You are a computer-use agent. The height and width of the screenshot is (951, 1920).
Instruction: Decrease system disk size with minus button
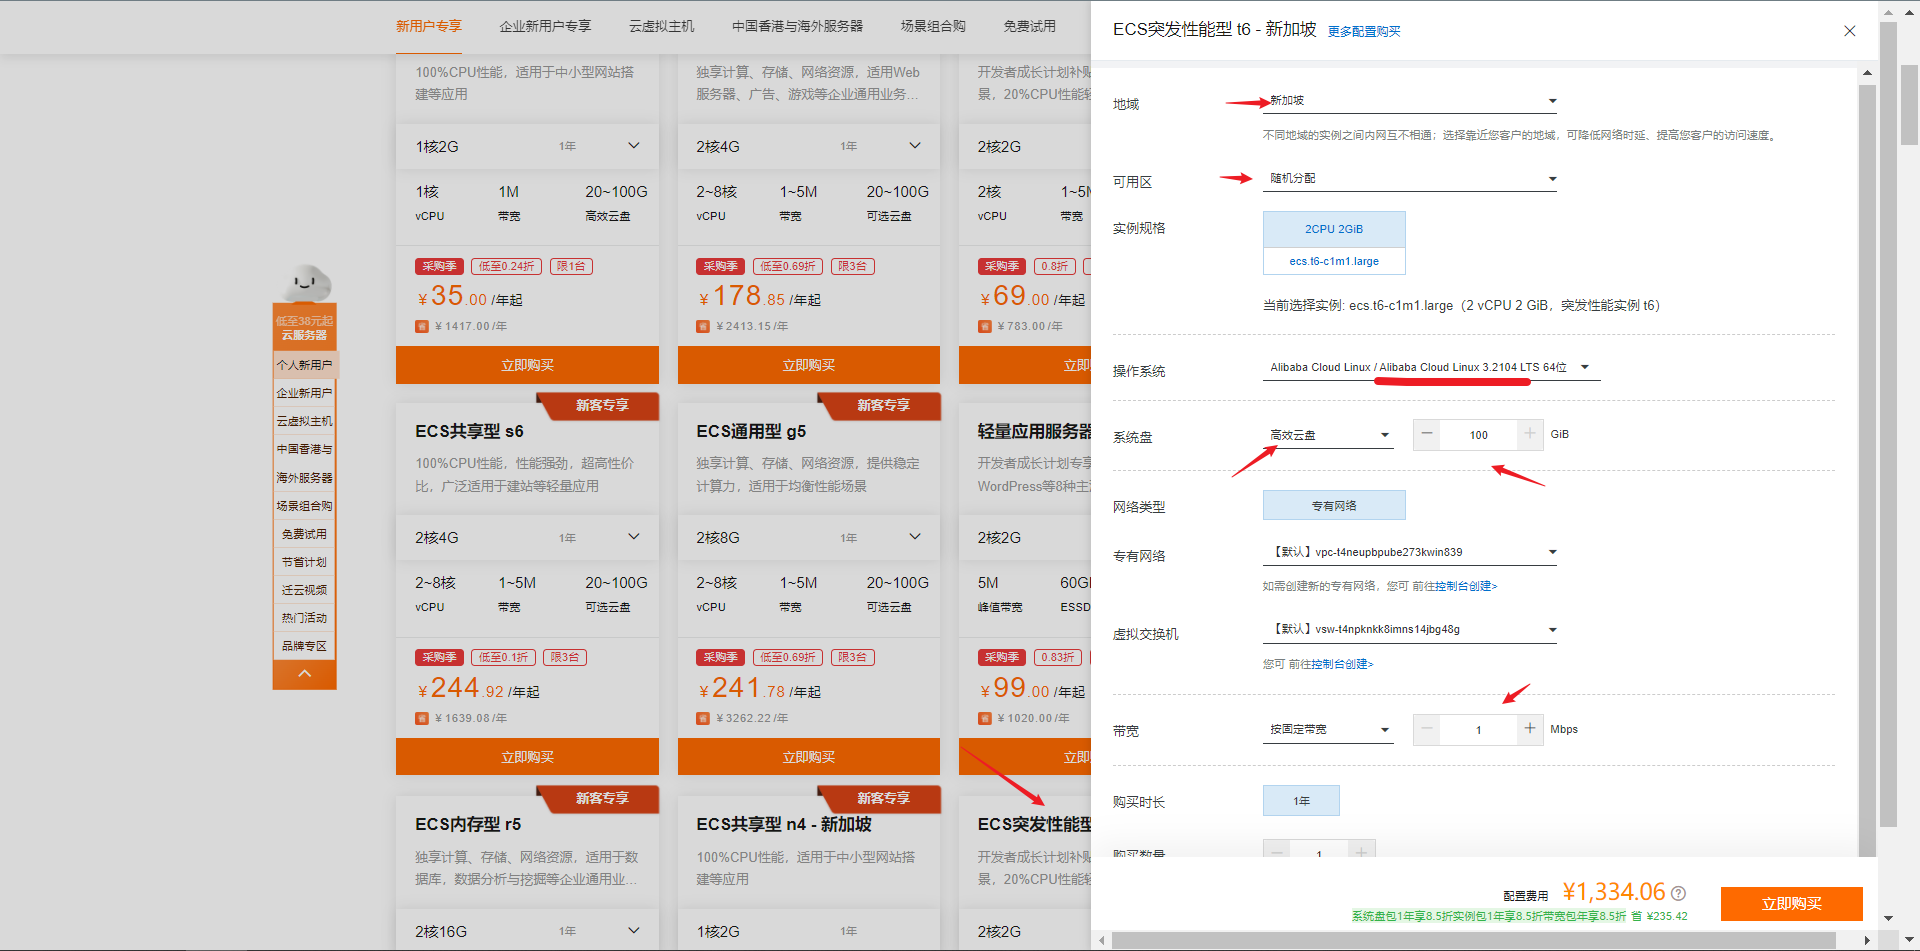[1427, 434]
